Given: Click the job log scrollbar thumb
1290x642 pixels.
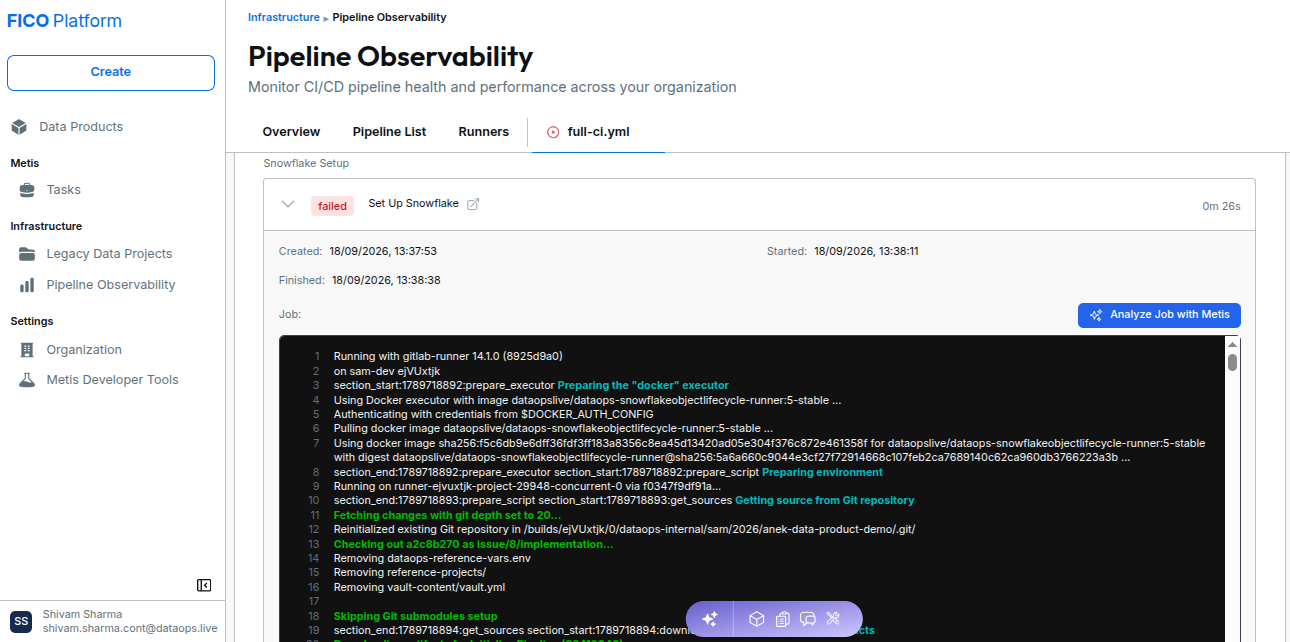Looking at the screenshot, I should [1233, 363].
